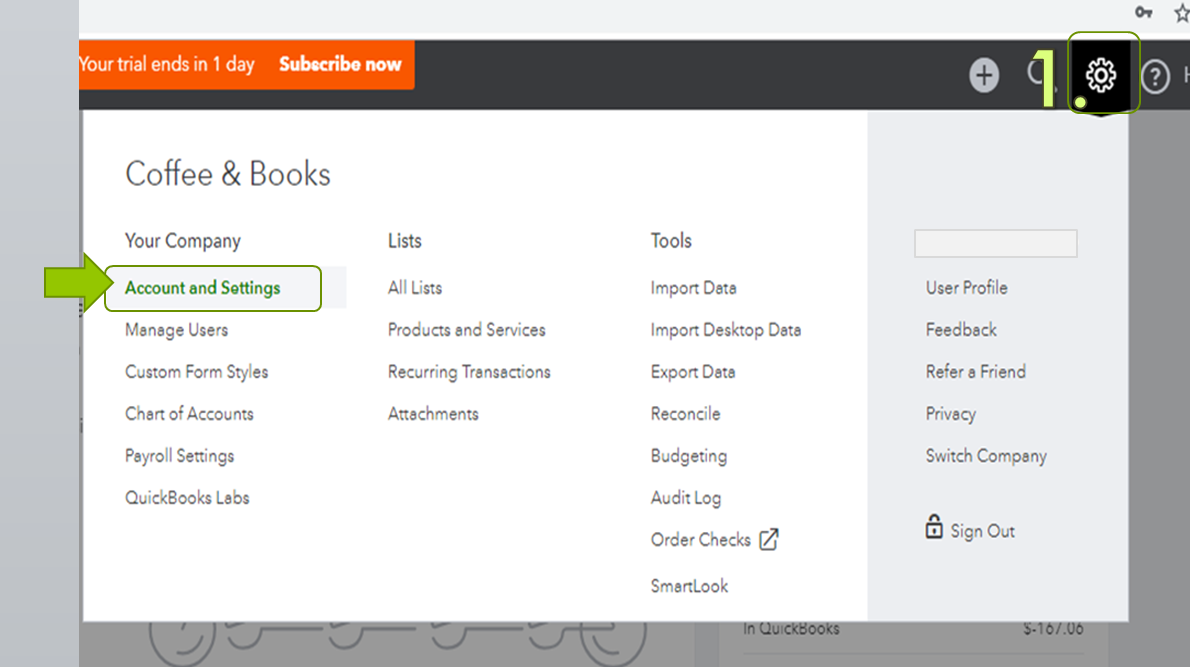Screen dimensions: 1190x667
Task: Open All Lists
Action: [414, 288]
